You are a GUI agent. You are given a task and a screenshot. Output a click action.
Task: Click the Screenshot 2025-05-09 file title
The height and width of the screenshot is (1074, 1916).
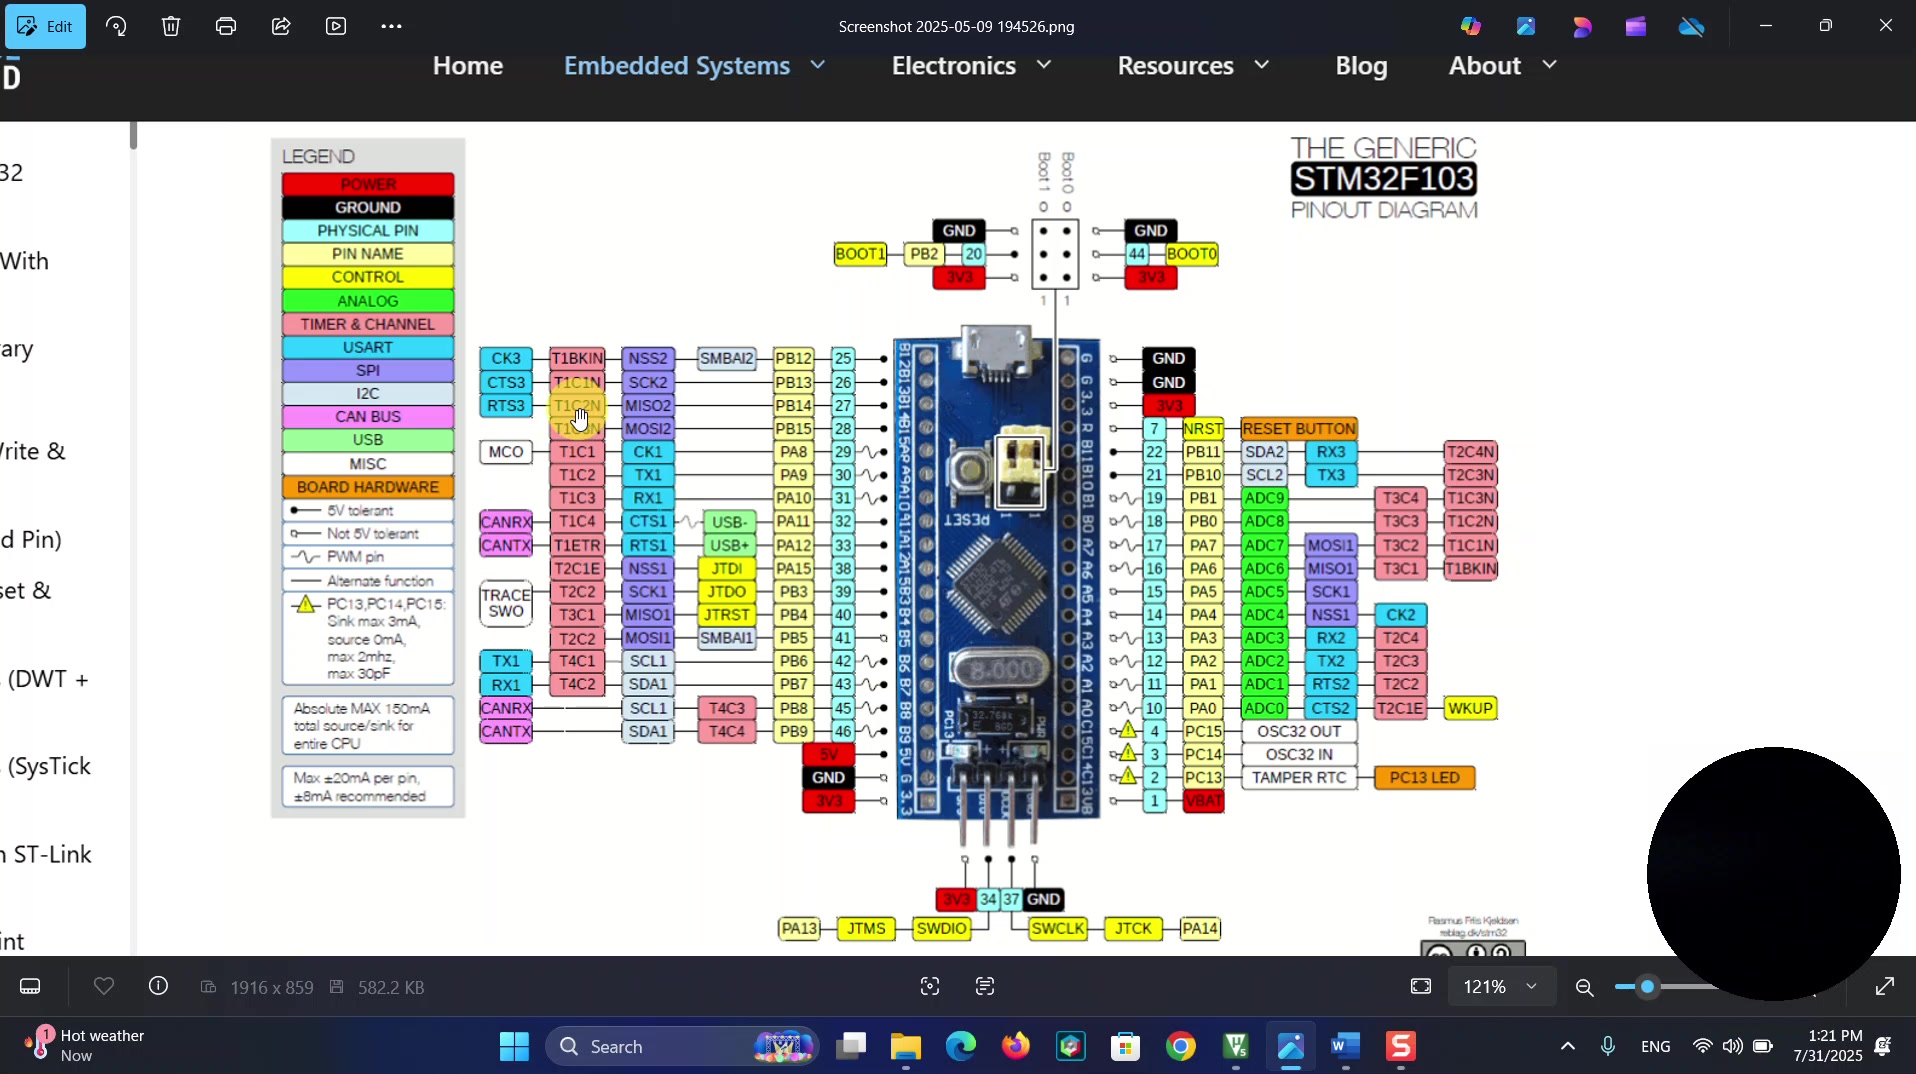tap(957, 27)
